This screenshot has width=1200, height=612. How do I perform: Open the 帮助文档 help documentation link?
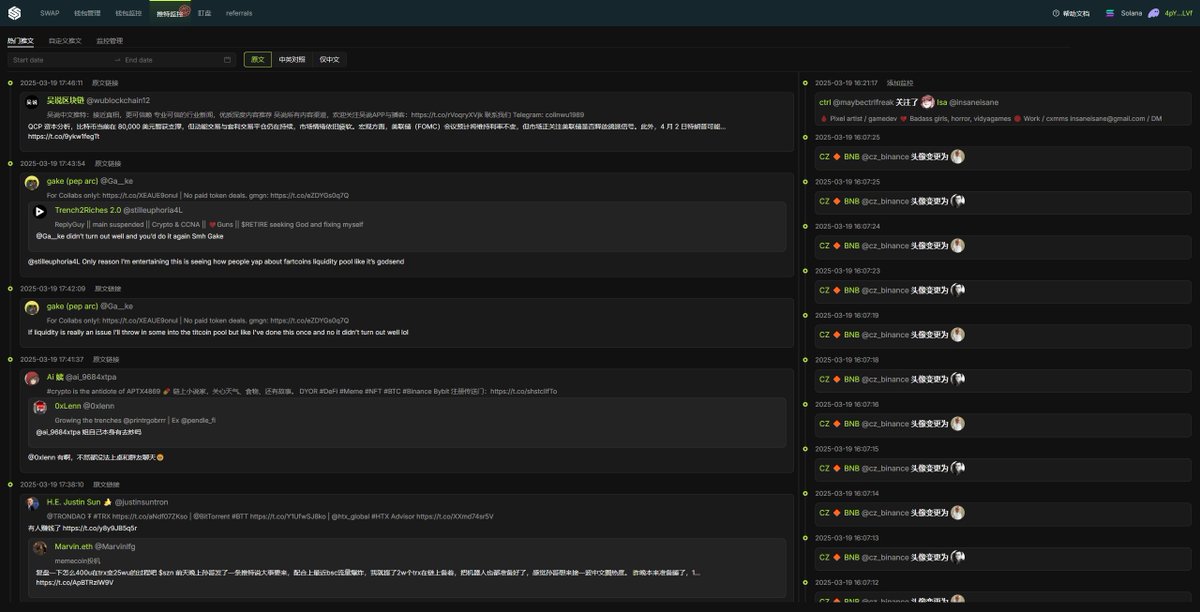tap(1071, 13)
